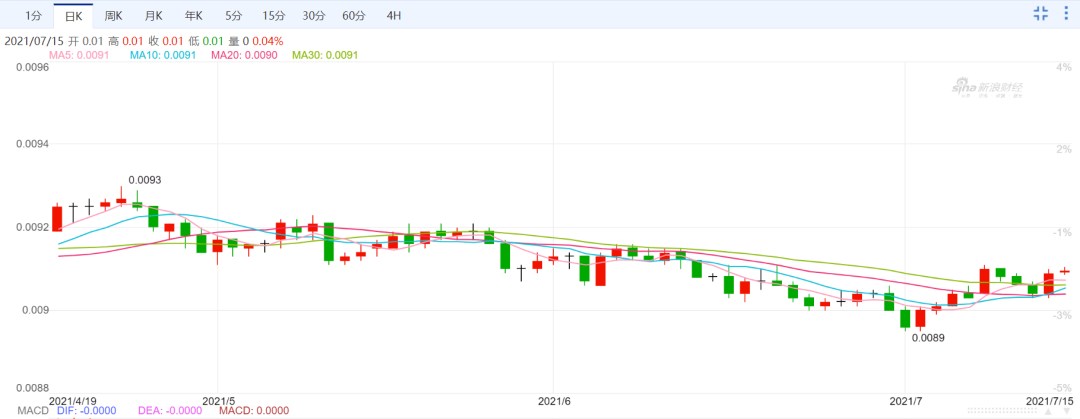The height and width of the screenshot is (419, 1080).
Task: Click the 0.0088 price axis label
Action: click(32, 387)
